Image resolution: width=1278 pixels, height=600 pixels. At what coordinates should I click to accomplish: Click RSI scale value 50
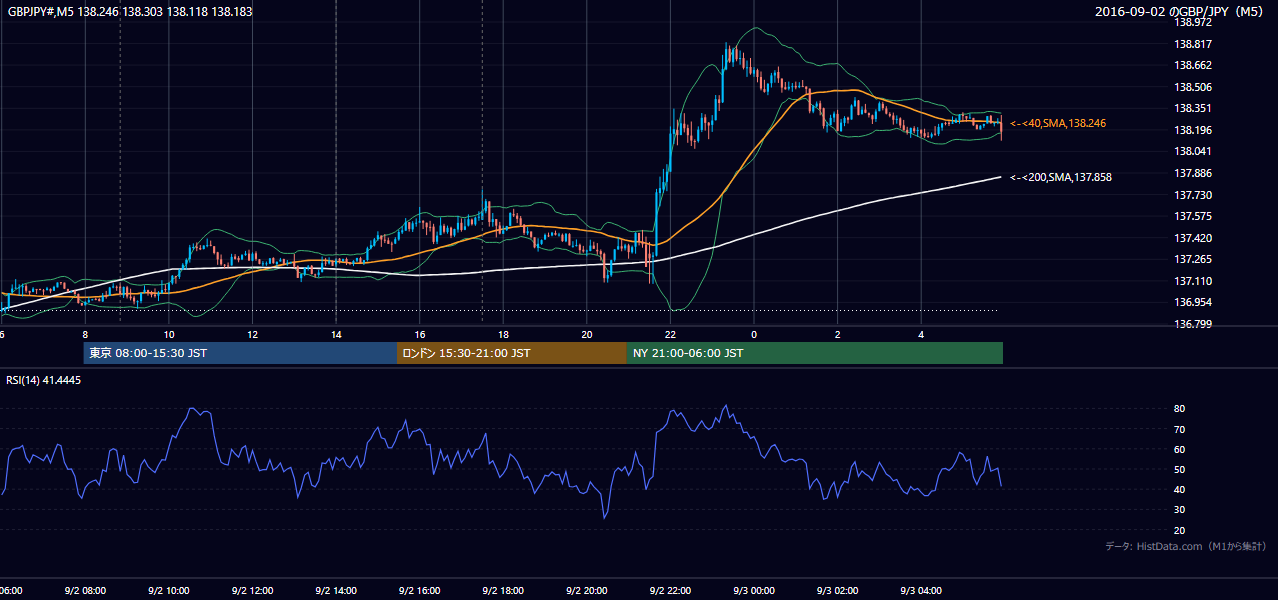pos(1180,469)
